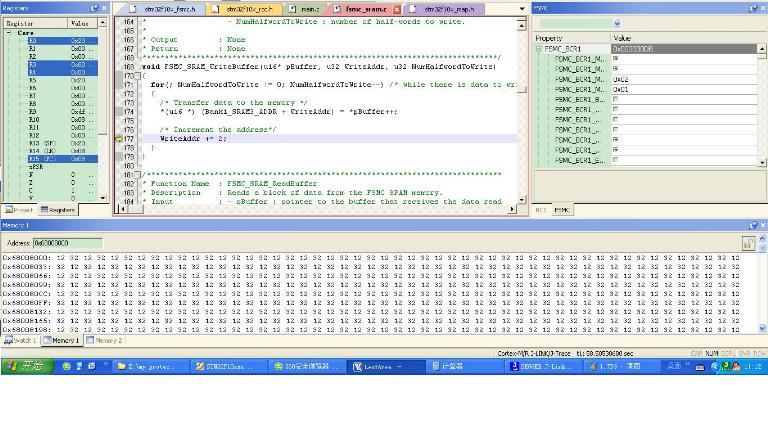
Task: Open the dropdown at the top of the FSMC panel
Action: (617, 24)
